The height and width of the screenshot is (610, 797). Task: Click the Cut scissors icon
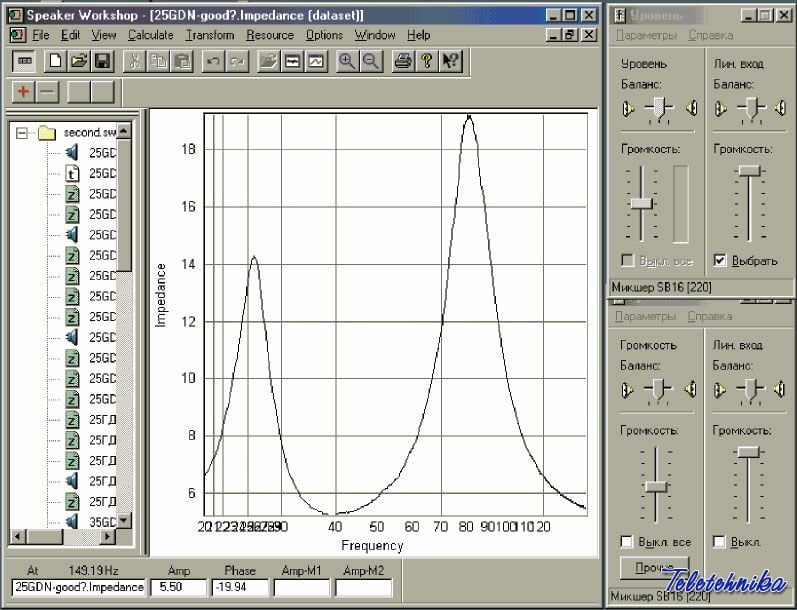coord(133,61)
